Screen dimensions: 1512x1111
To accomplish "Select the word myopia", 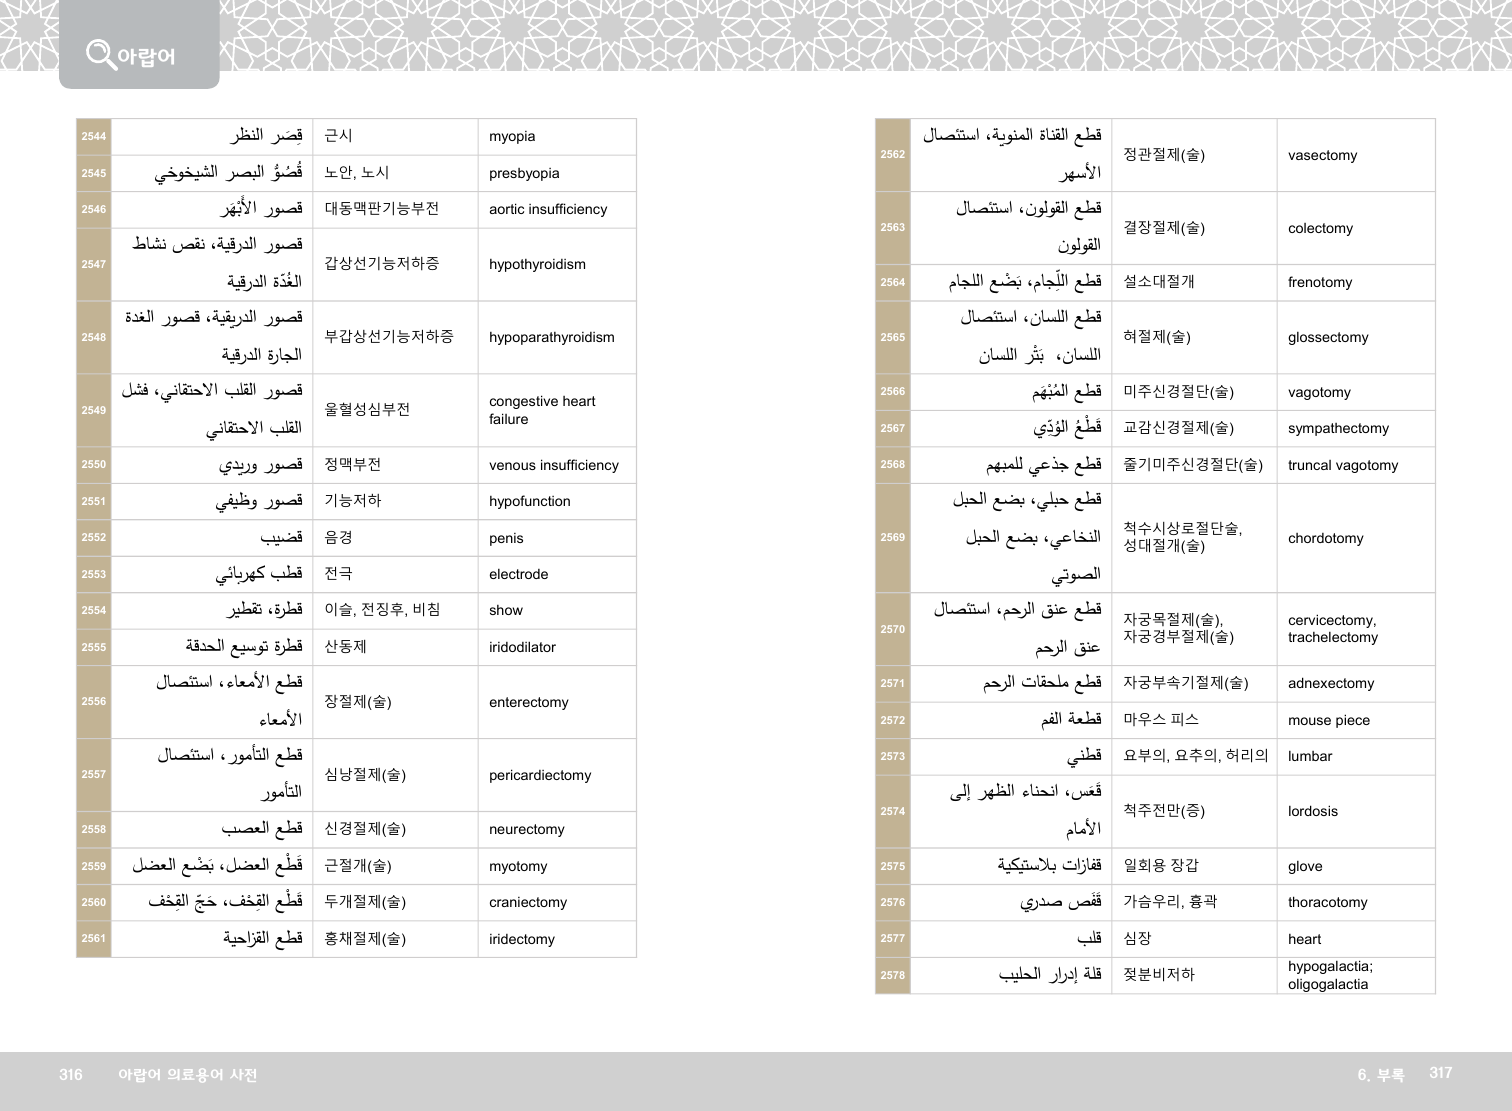I will 512,137.
